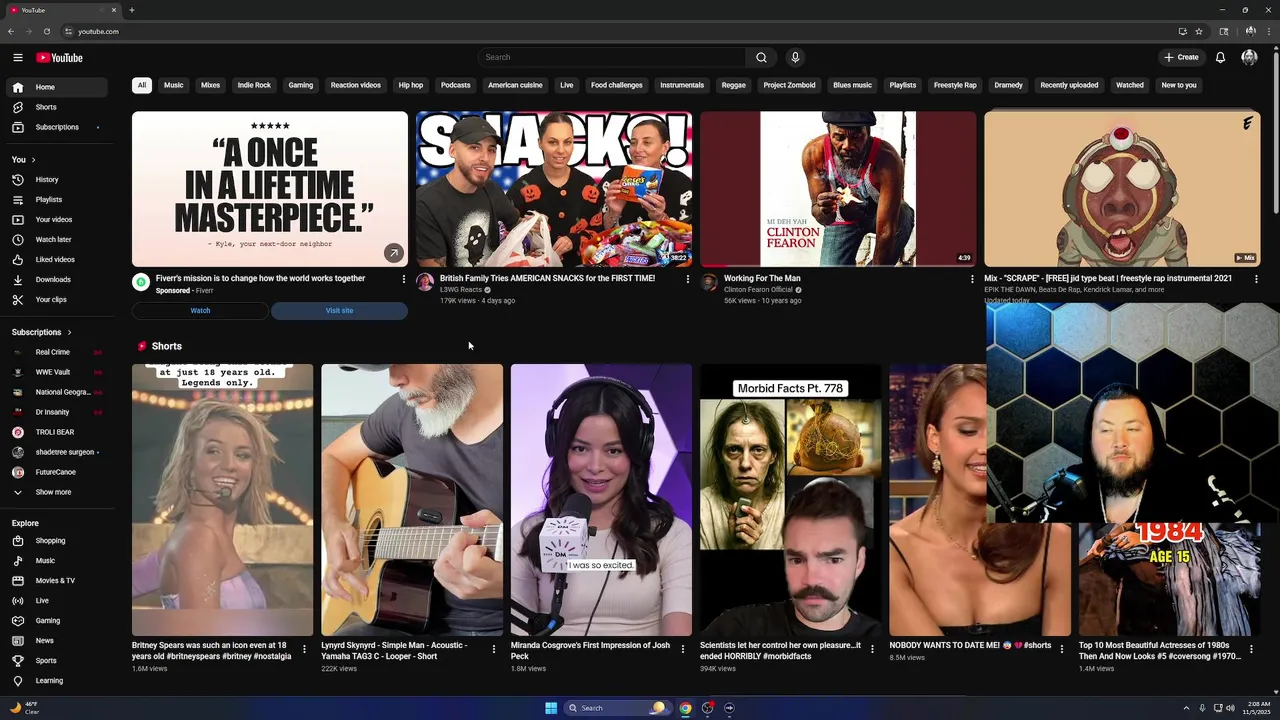Click Watch on the Fiverr ad

tap(200, 310)
